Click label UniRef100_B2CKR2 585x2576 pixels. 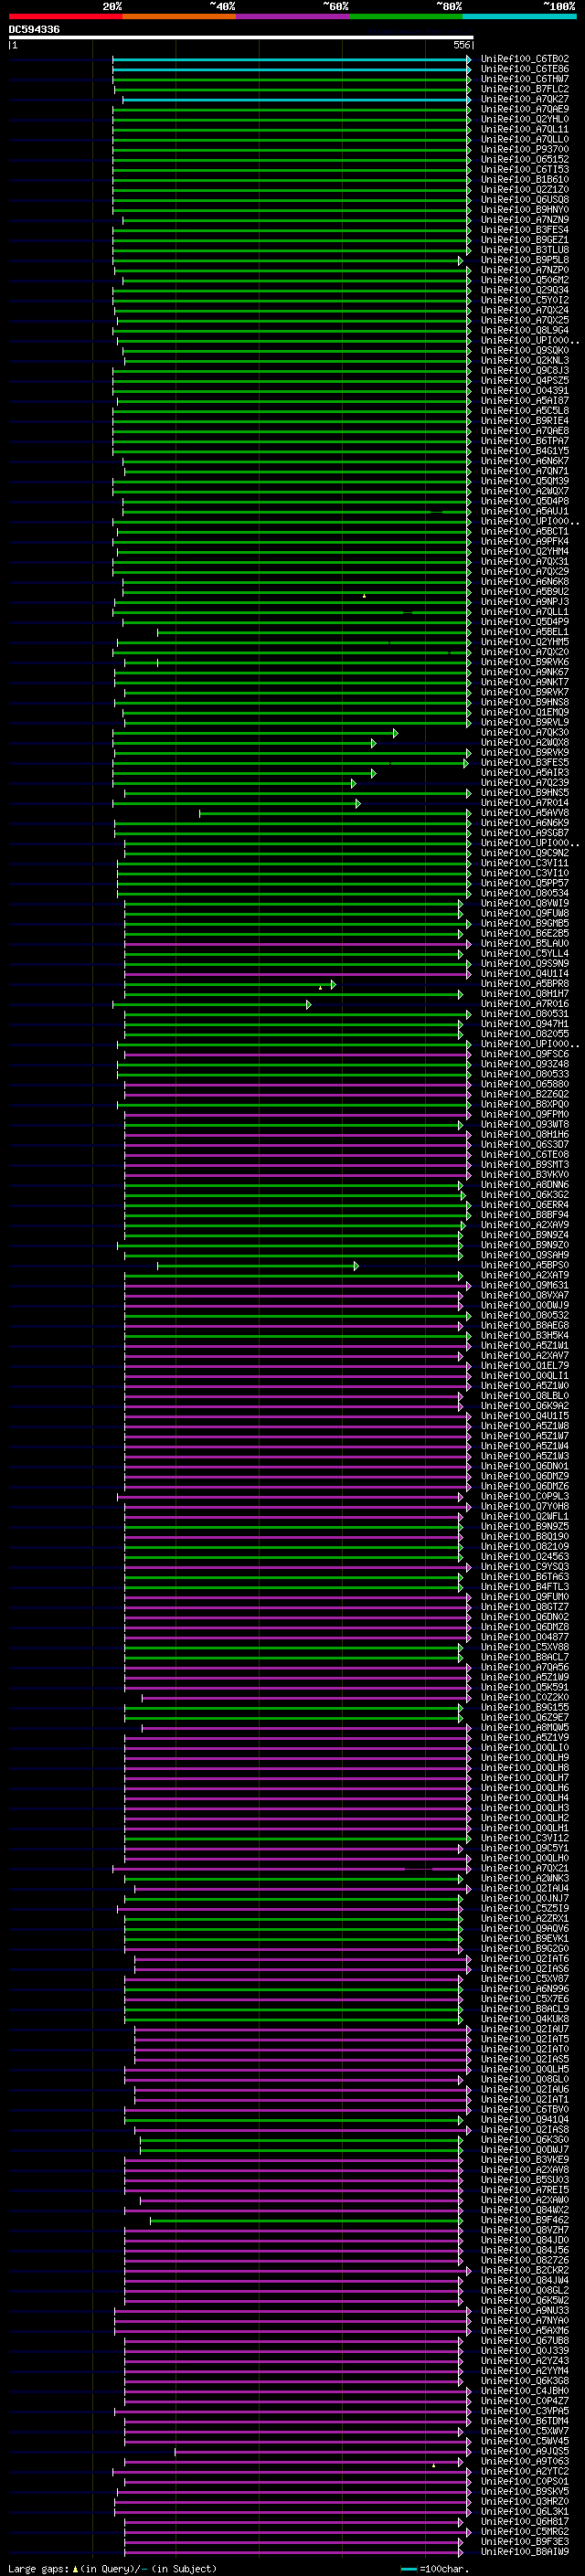[525, 2270]
